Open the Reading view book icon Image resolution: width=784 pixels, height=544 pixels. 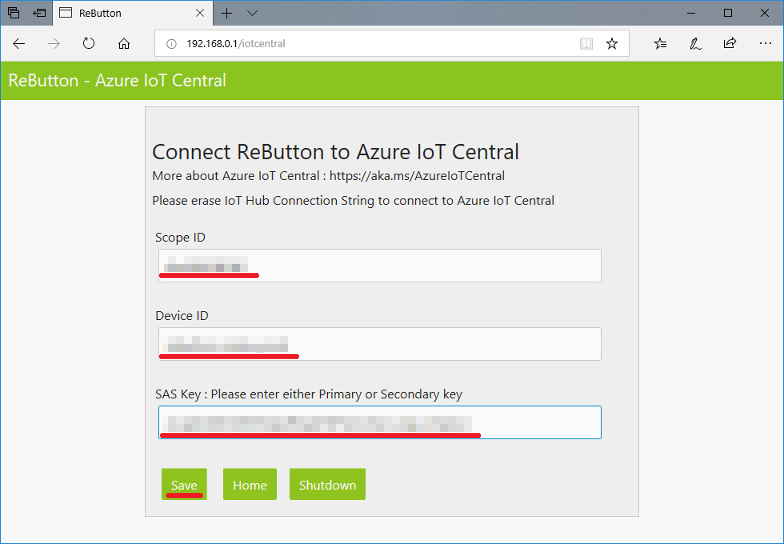coord(586,44)
